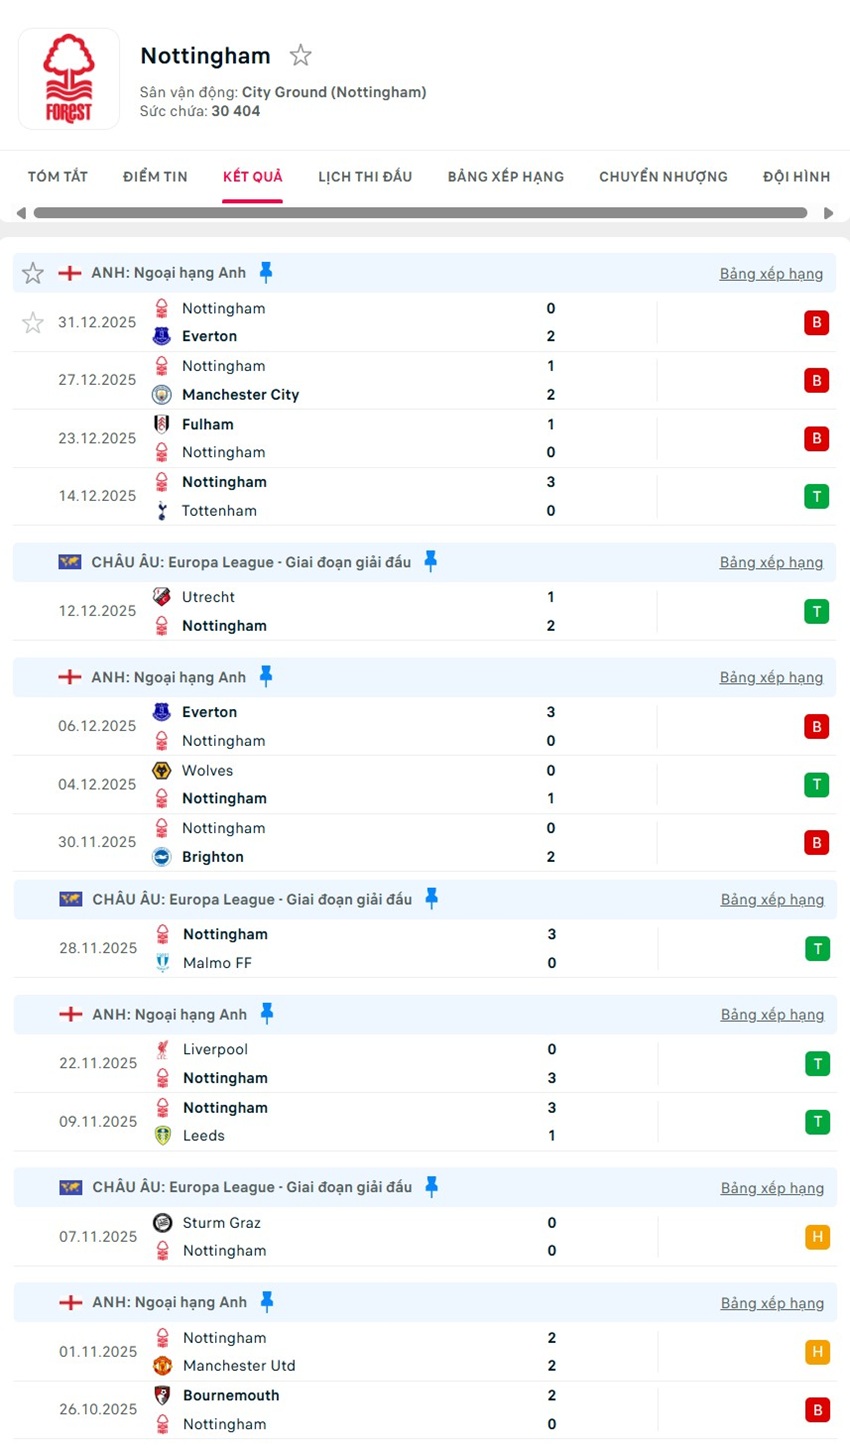
Task: Click the pin icon in the first Europa League header
Action: point(431,561)
